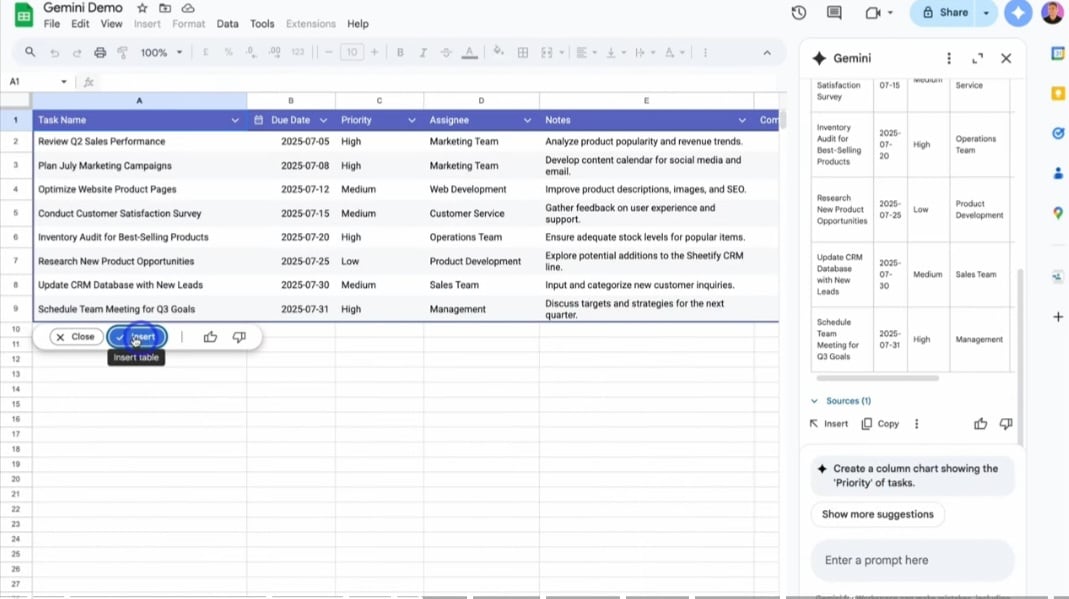Pick a text color
This screenshot has width=1069, height=599.
click(469, 52)
